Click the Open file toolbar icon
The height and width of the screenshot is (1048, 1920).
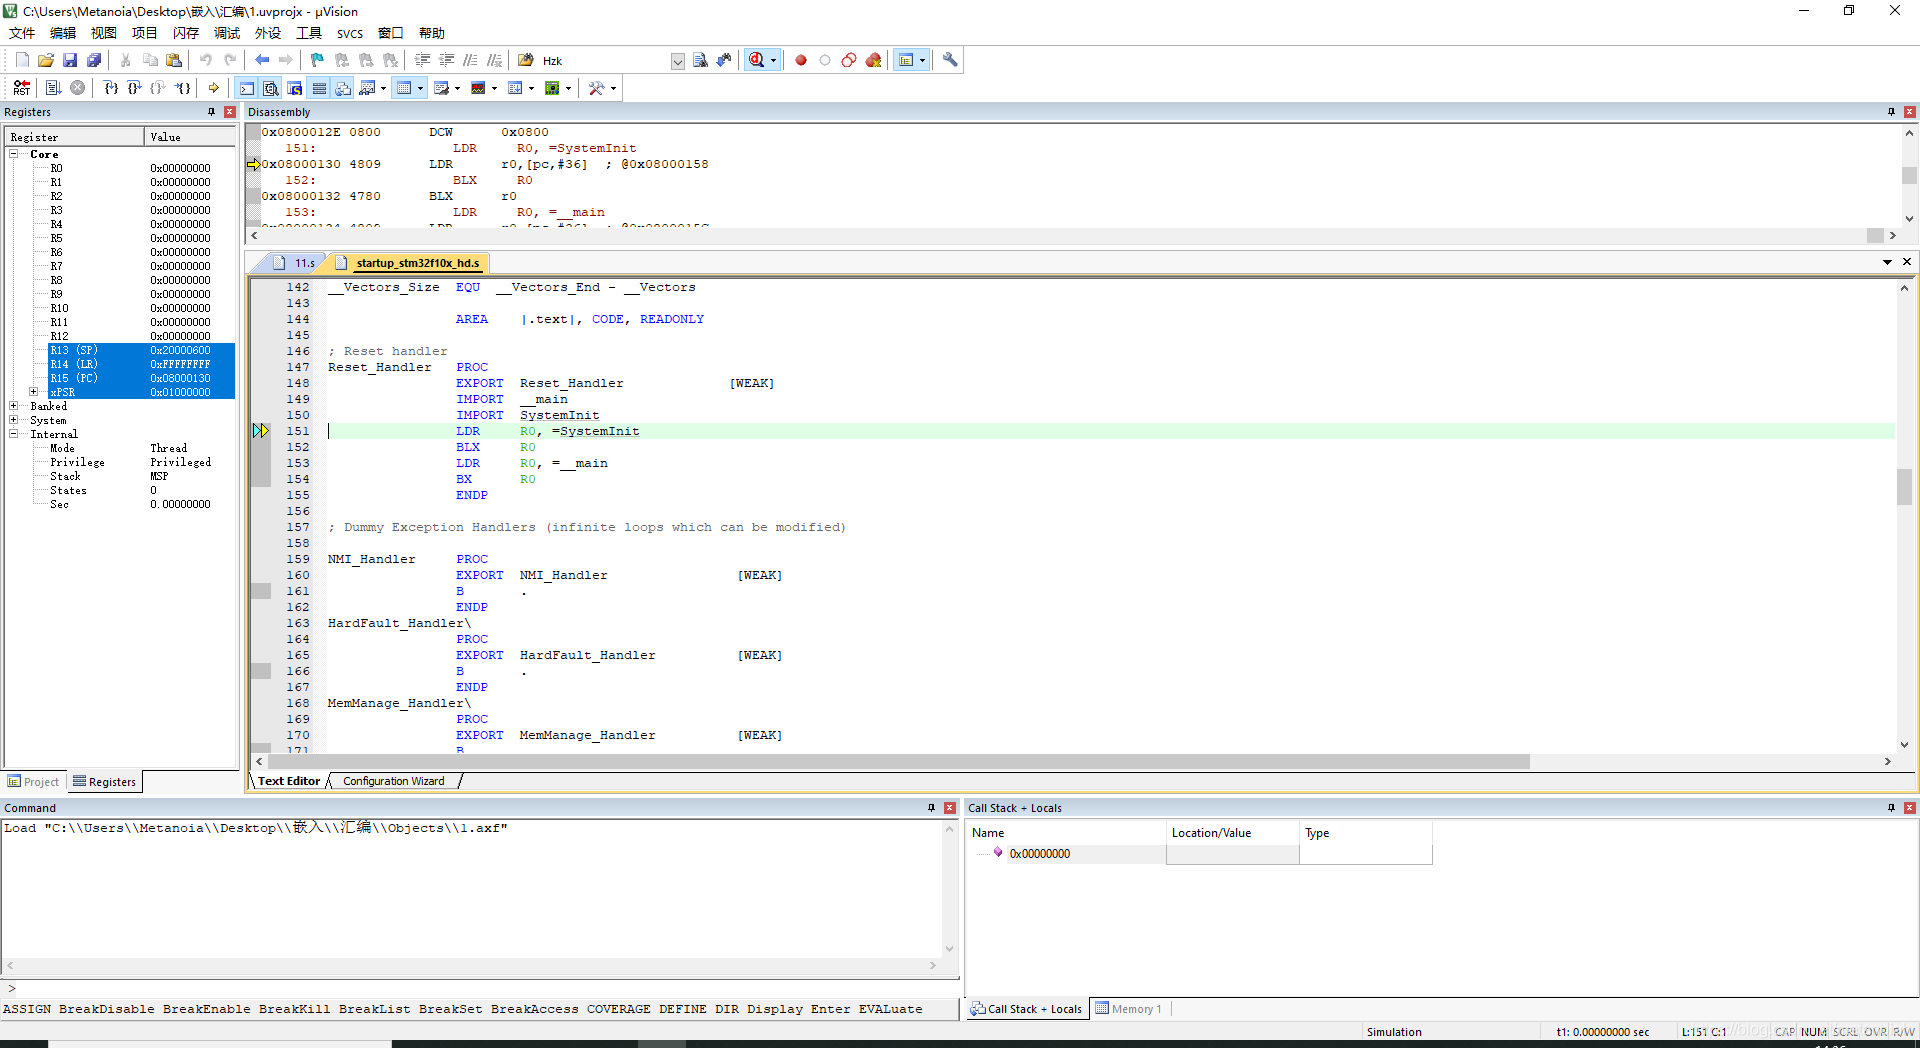click(46, 60)
